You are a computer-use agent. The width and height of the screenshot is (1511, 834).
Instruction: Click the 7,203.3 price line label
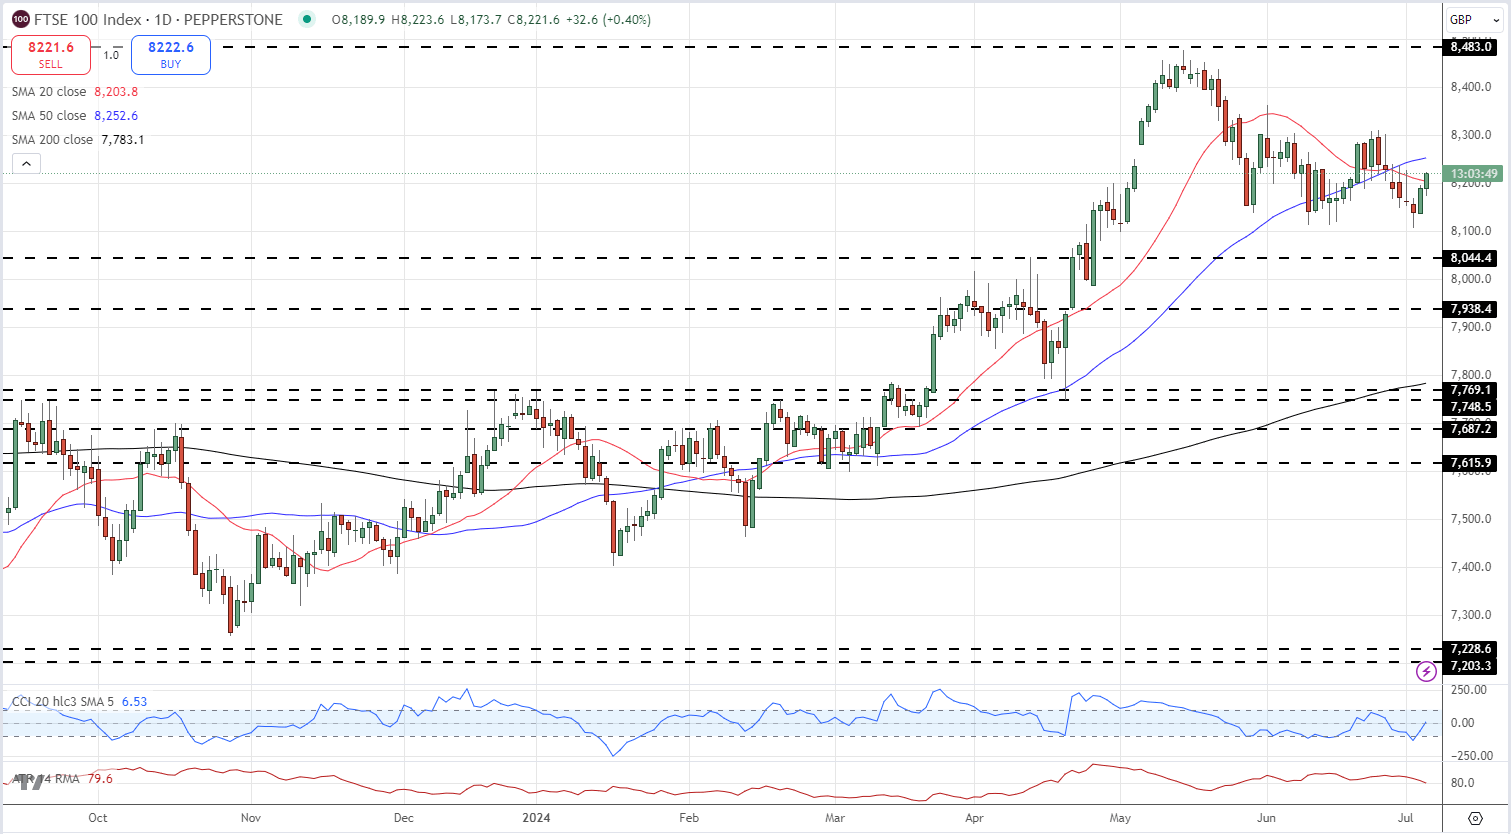coord(1471,666)
